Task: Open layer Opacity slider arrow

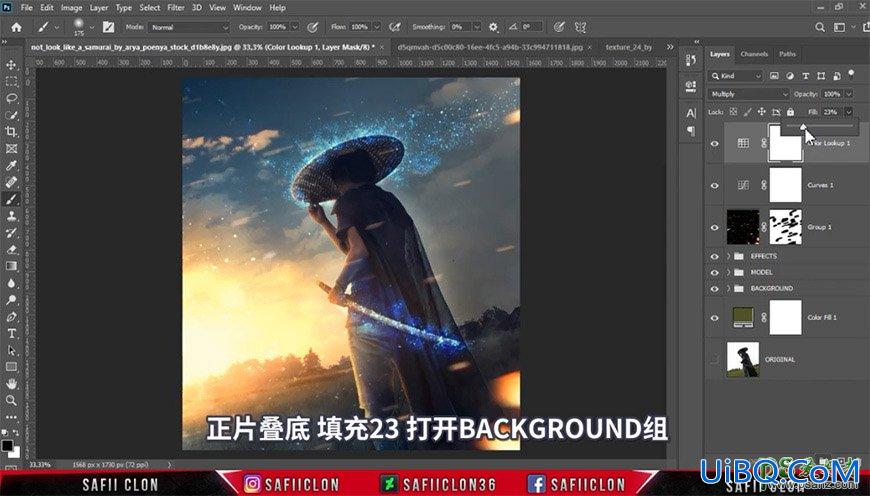Action: coord(848,94)
